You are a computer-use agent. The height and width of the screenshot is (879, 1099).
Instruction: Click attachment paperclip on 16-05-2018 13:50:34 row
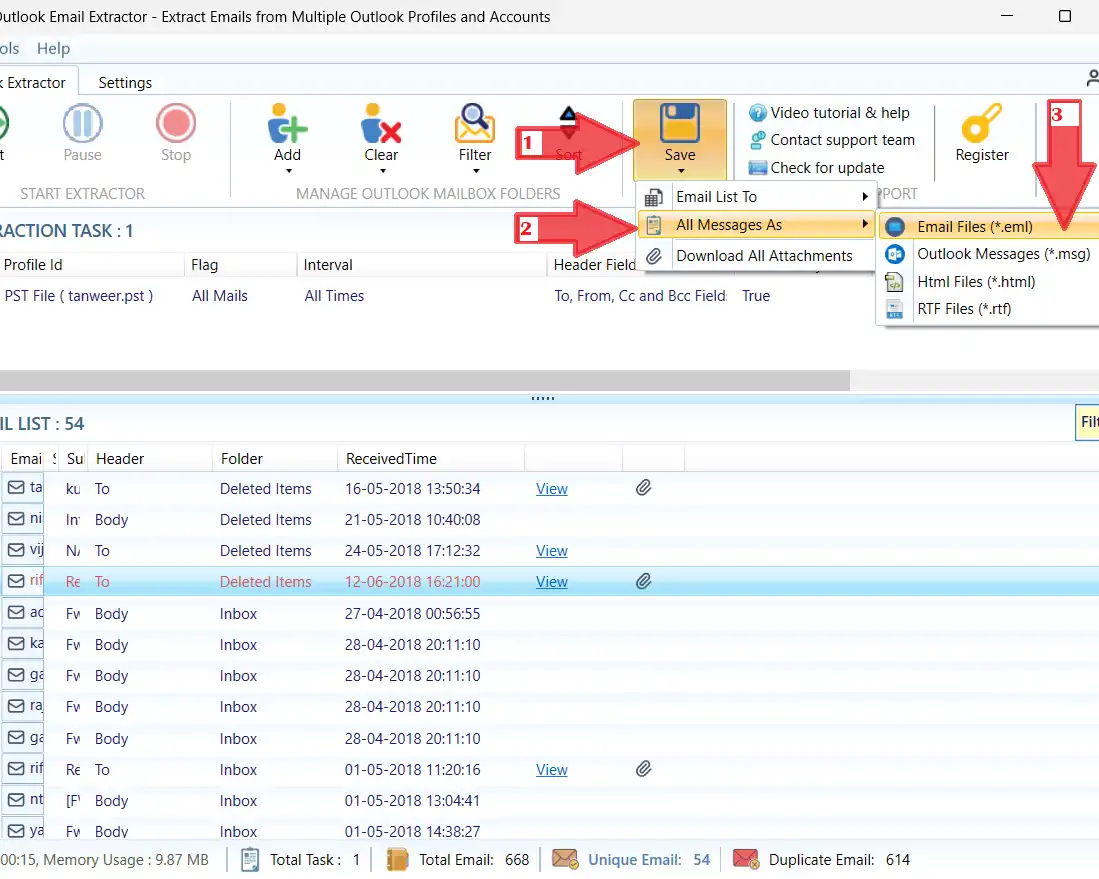pyautogui.click(x=643, y=488)
